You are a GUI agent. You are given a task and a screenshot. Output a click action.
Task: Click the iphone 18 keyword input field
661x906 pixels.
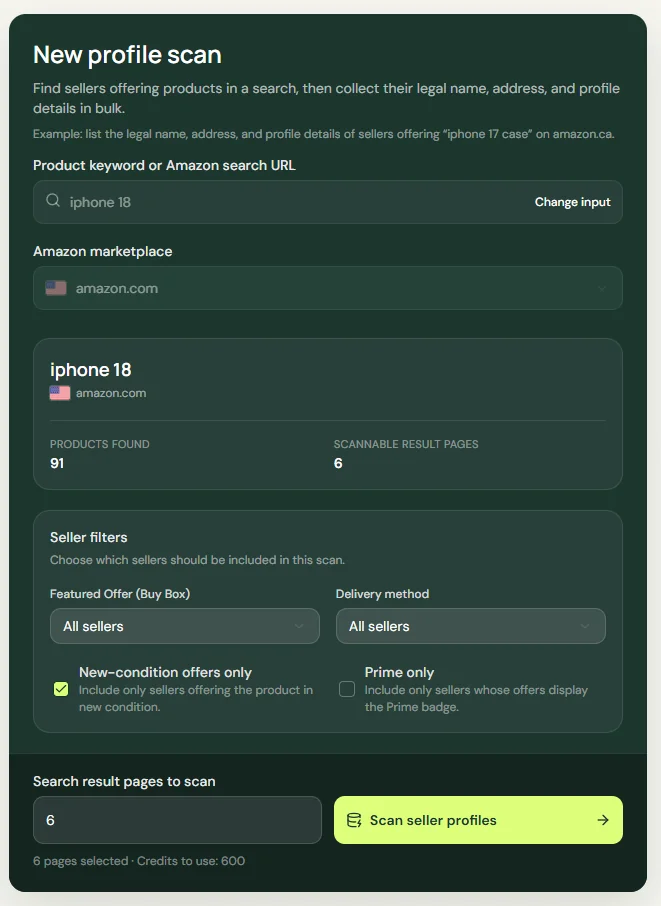[328, 202]
